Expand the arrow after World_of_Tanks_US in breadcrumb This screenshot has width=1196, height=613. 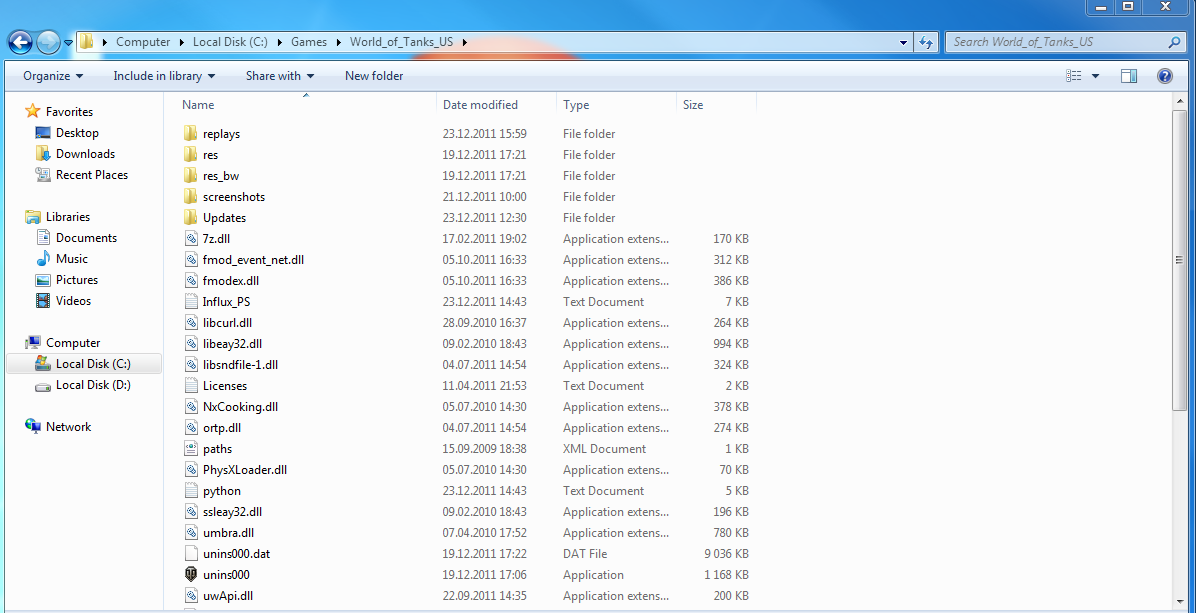464,42
